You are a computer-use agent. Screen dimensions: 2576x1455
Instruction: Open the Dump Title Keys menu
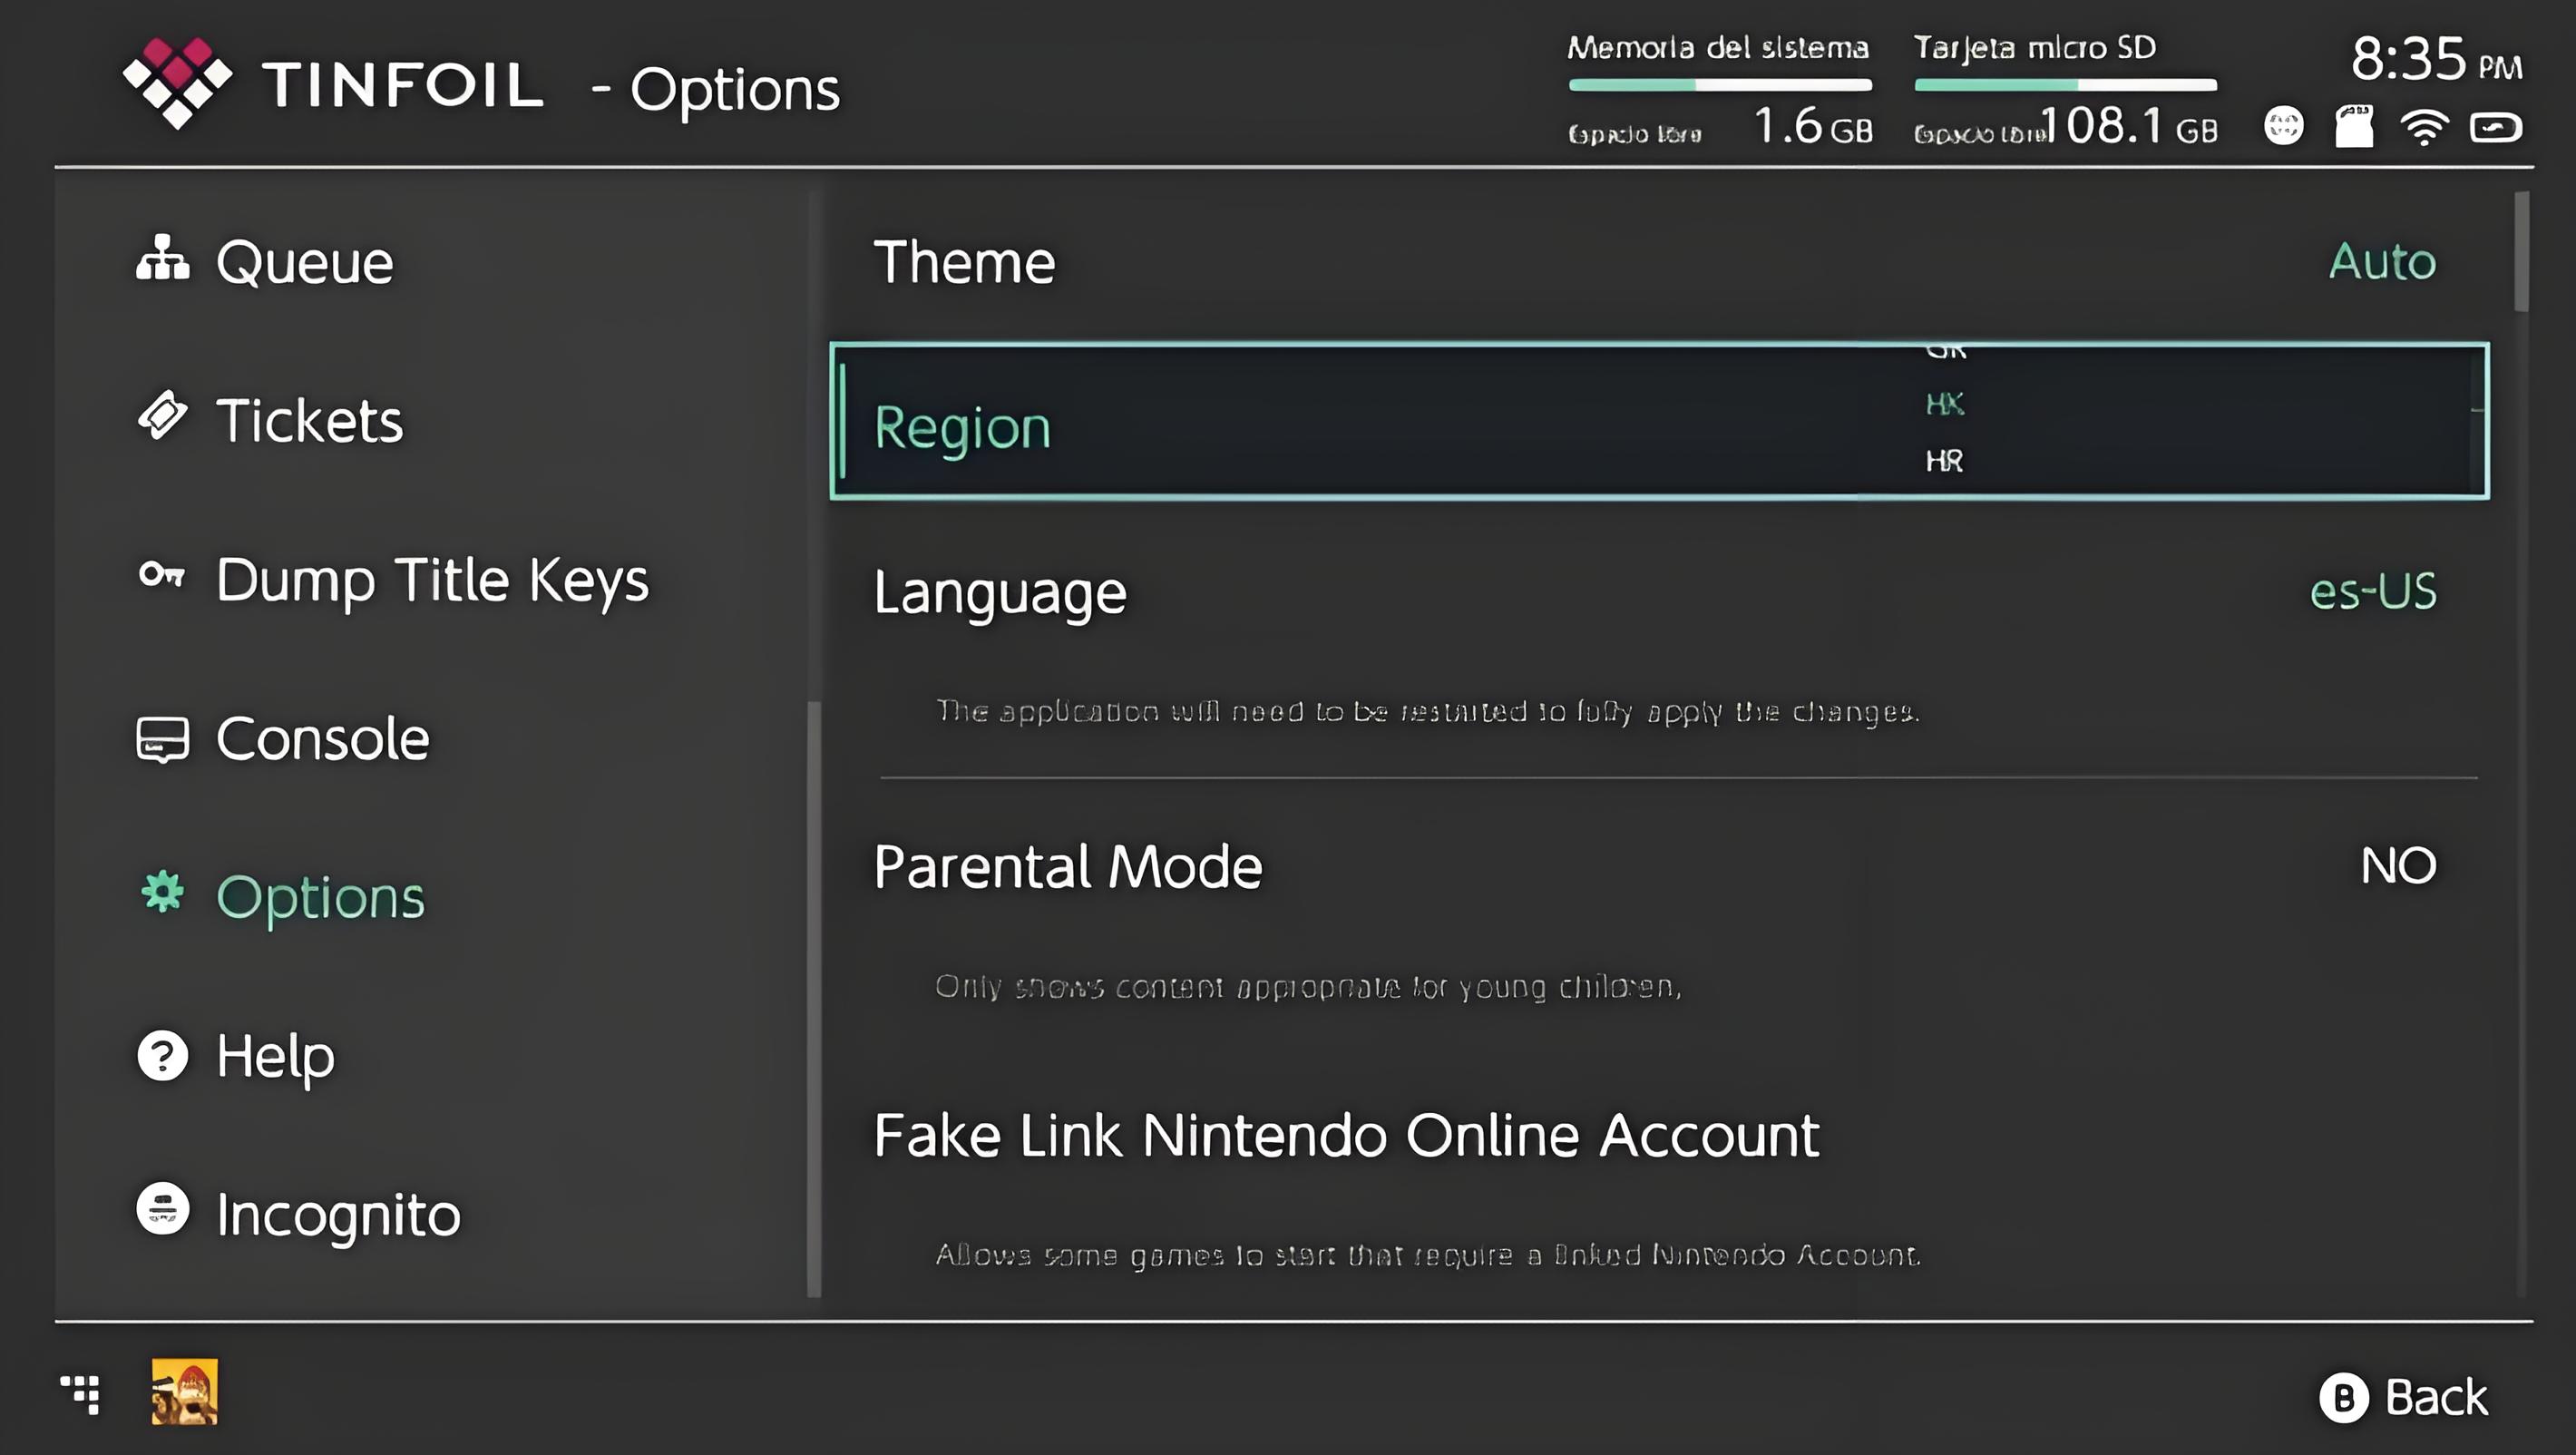tap(431, 580)
